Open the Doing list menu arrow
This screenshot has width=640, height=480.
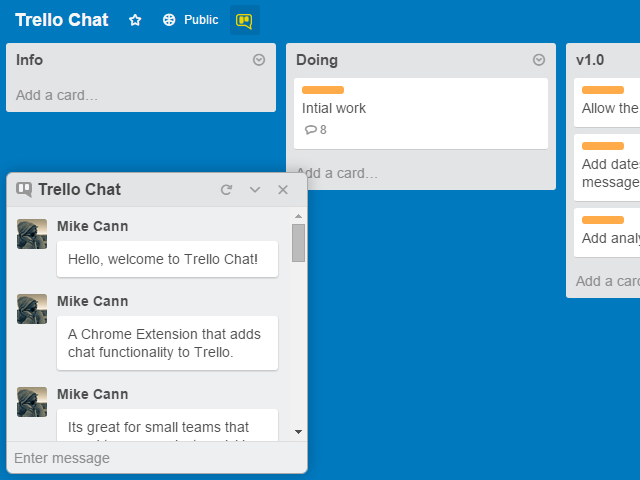[x=539, y=60]
